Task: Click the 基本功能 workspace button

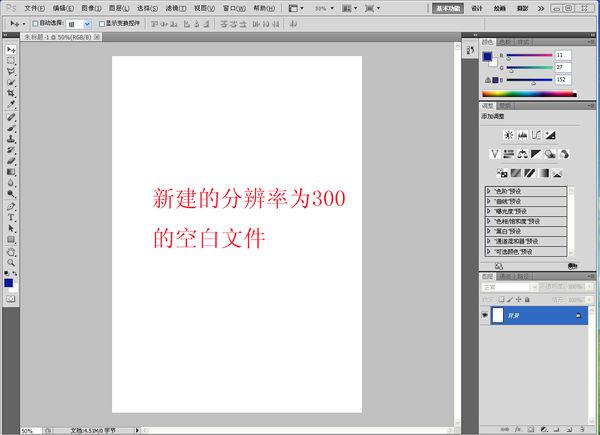Action: tap(447, 7)
